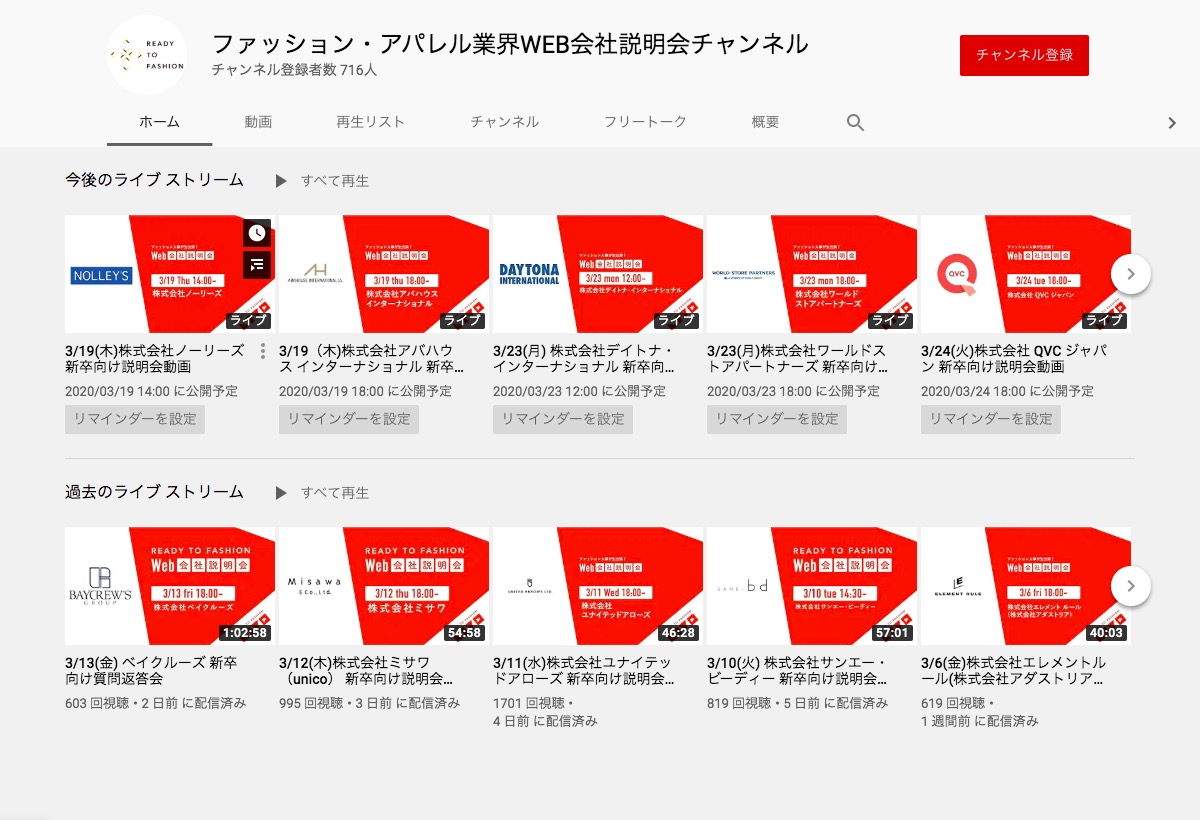Open the NOLLEY'S live stream thumbnail
The height and width of the screenshot is (820, 1200).
click(x=170, y=274)
